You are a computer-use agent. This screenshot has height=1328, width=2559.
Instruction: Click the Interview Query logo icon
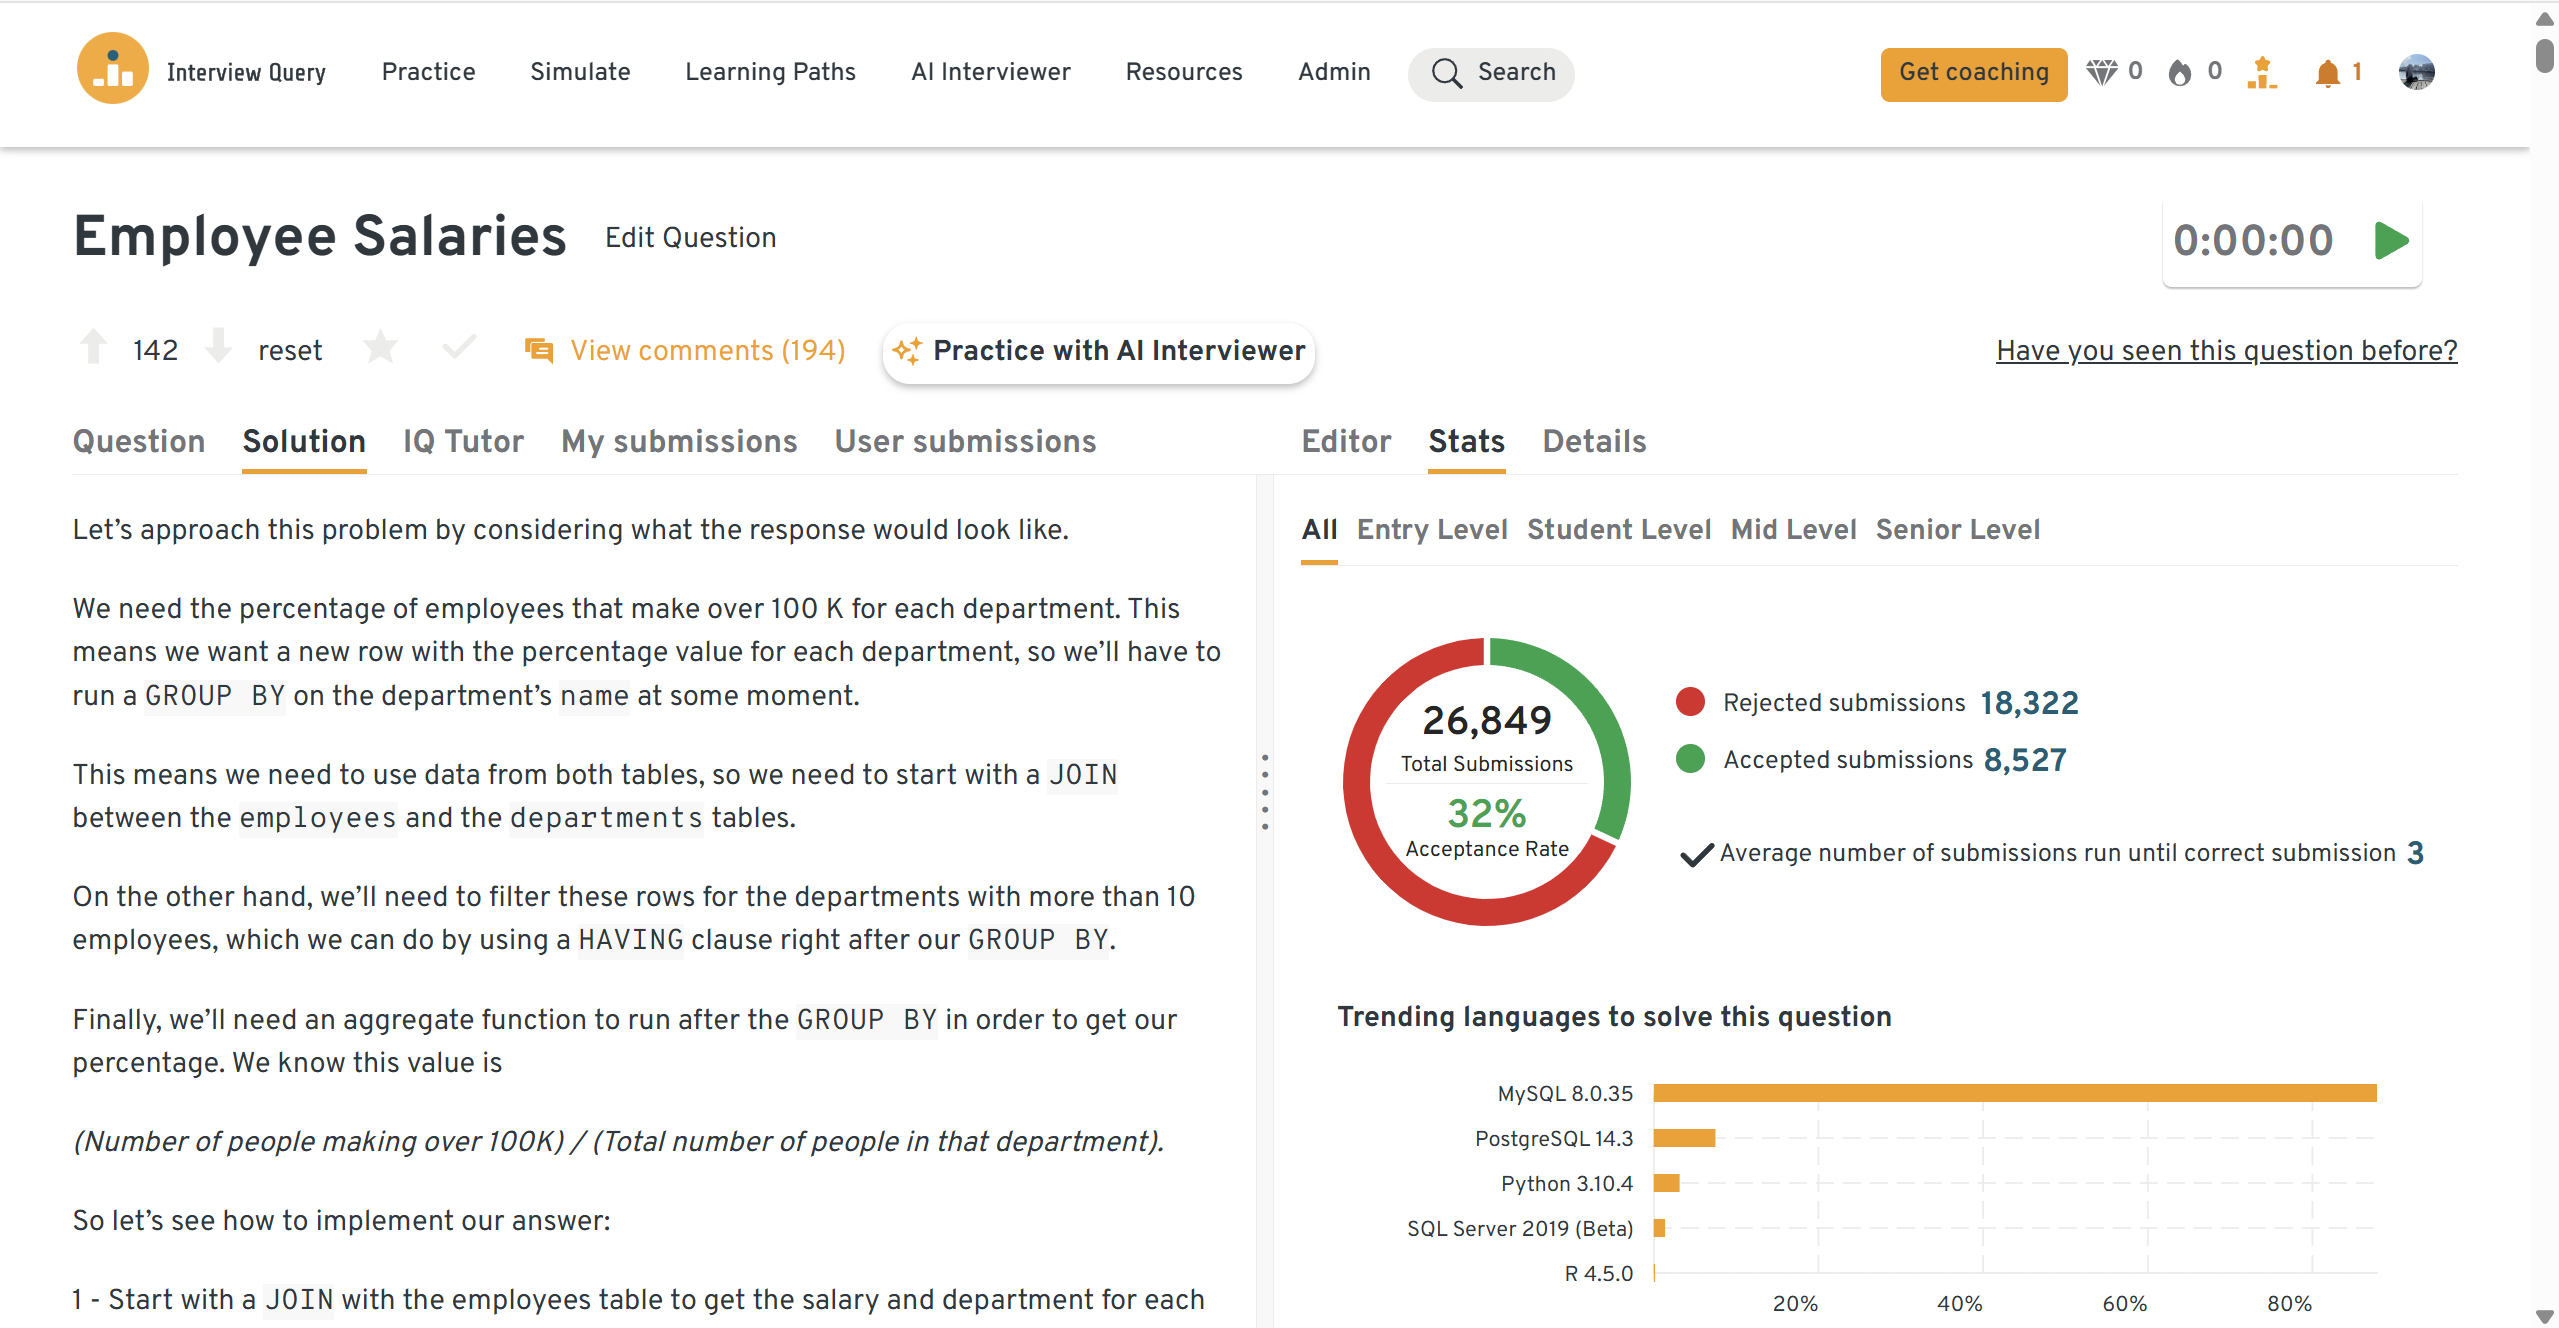tap(112, 70)
